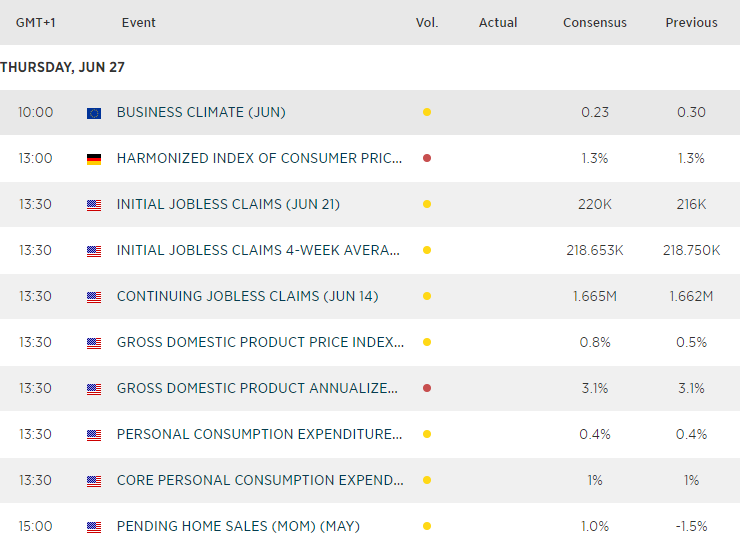
Task: Open Personal Consumption Expenditures event
Action: tap(260, 434)
